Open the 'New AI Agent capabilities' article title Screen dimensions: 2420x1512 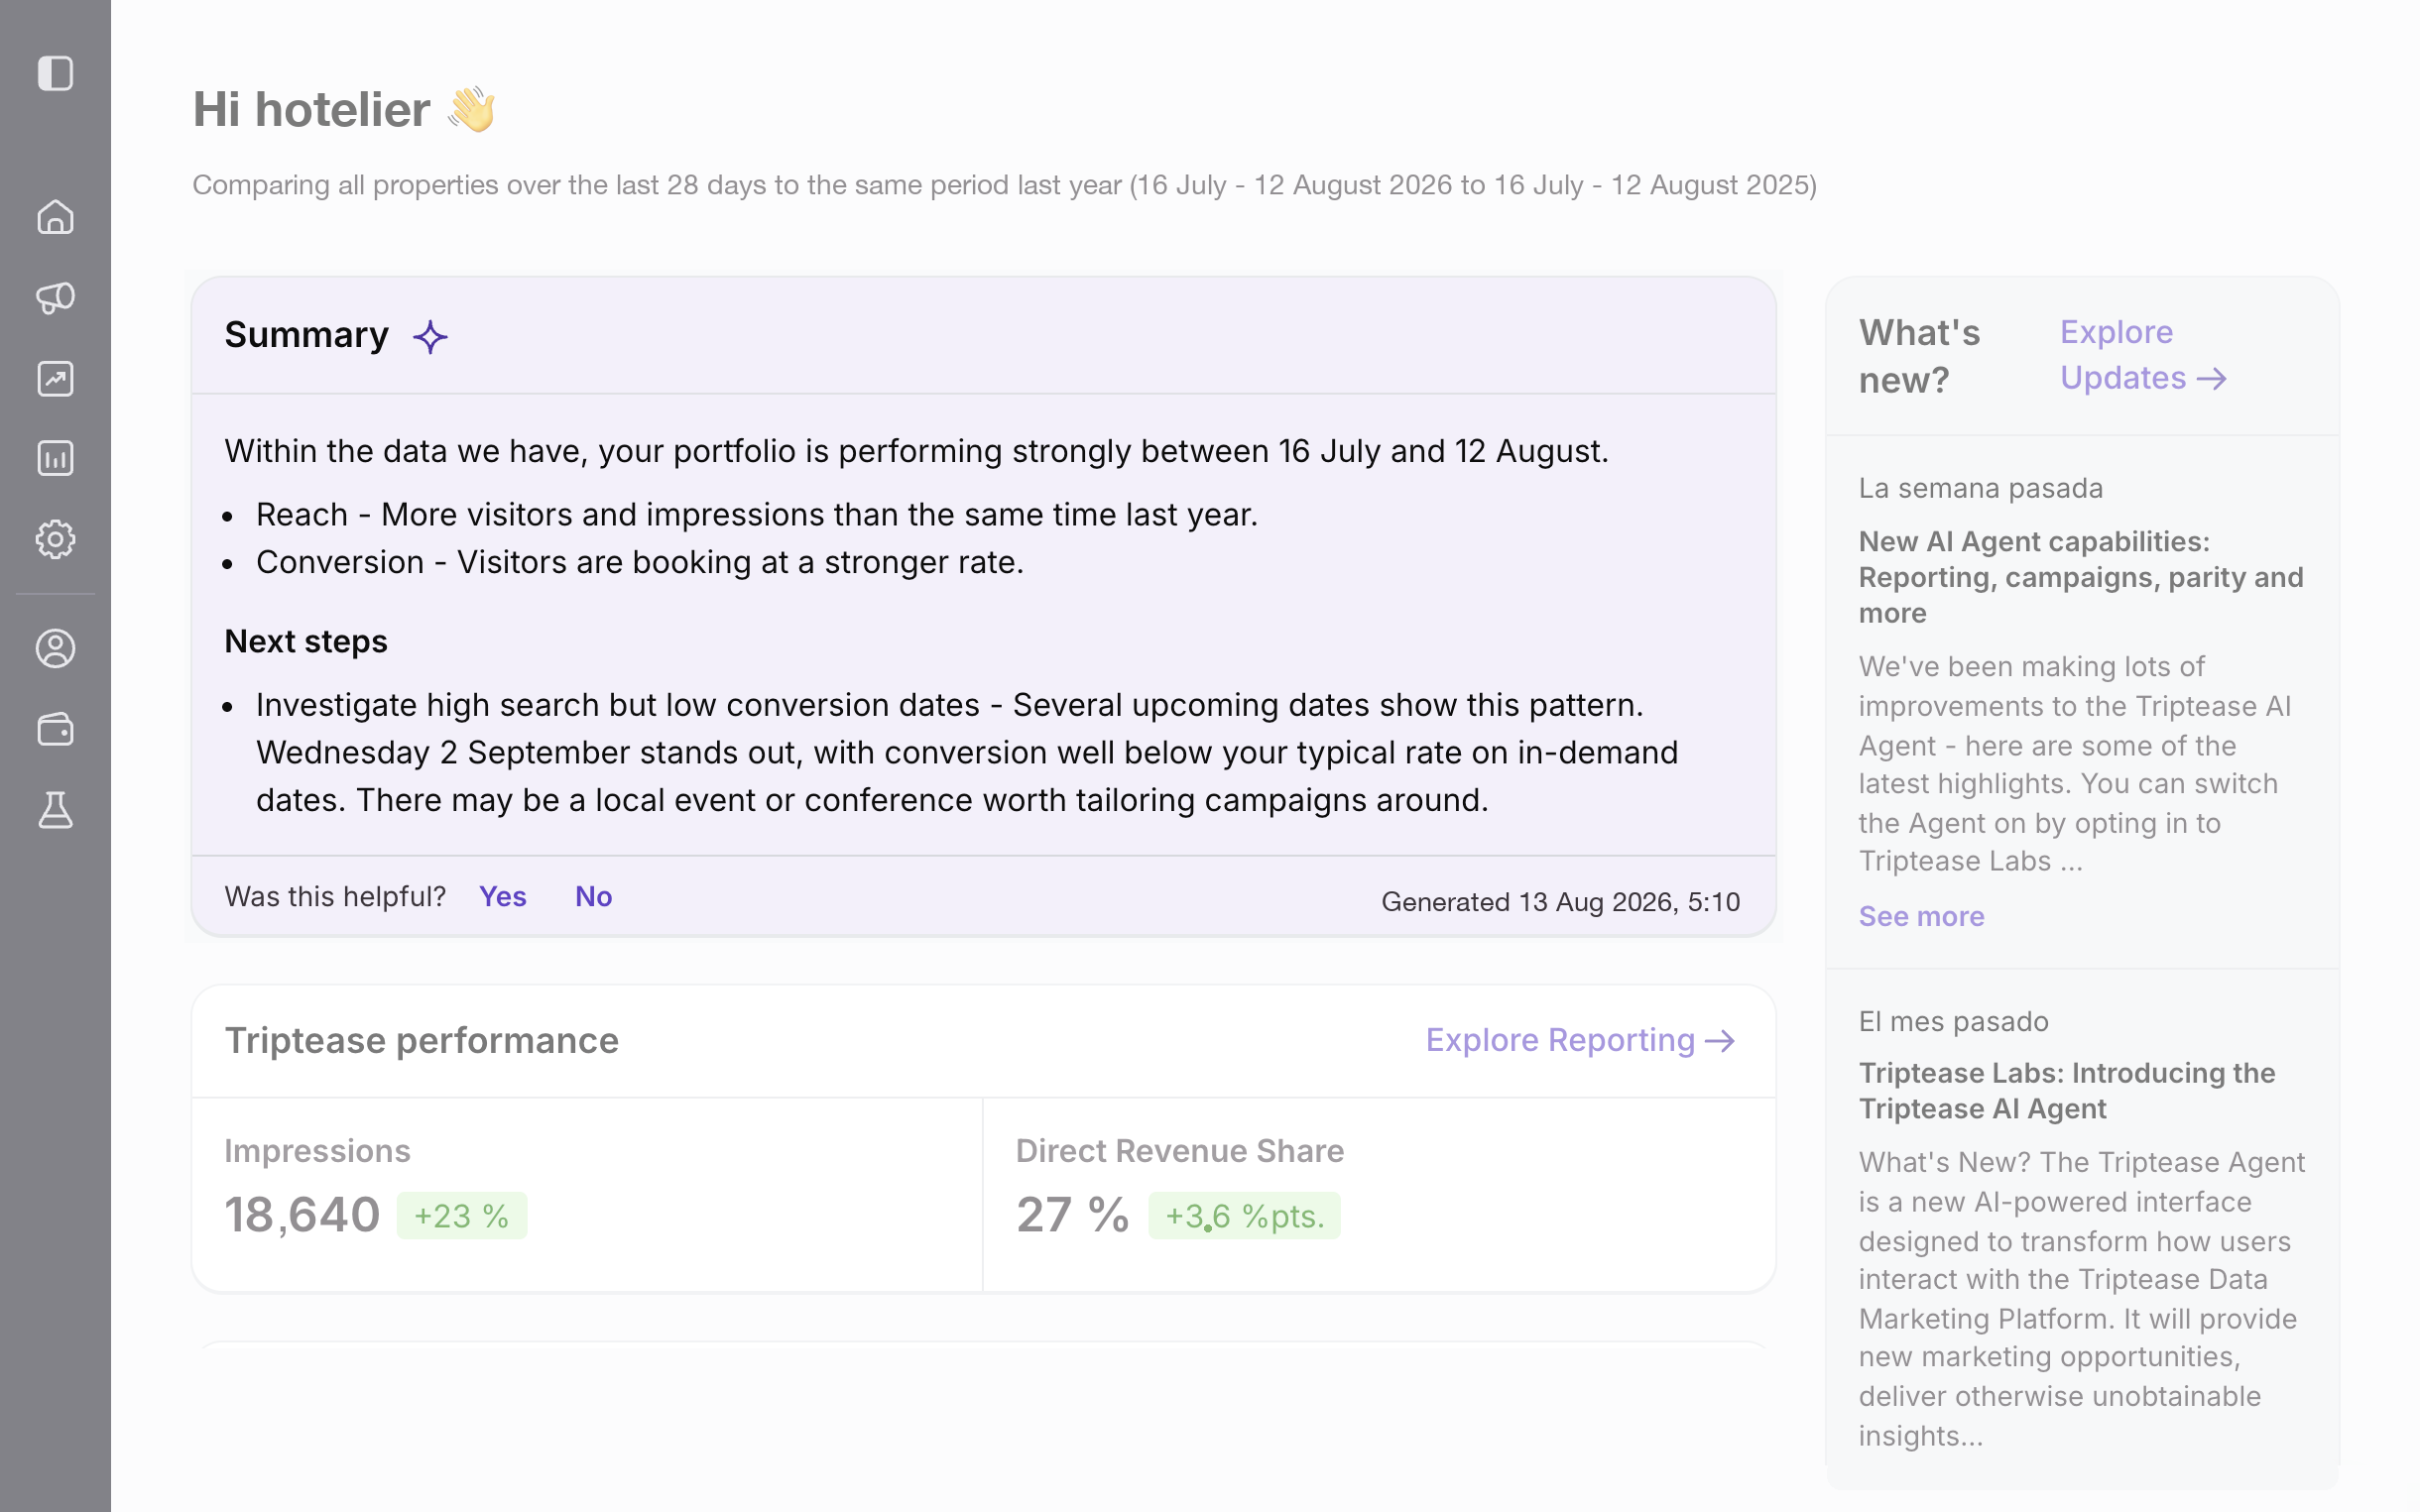(2081, 577)
